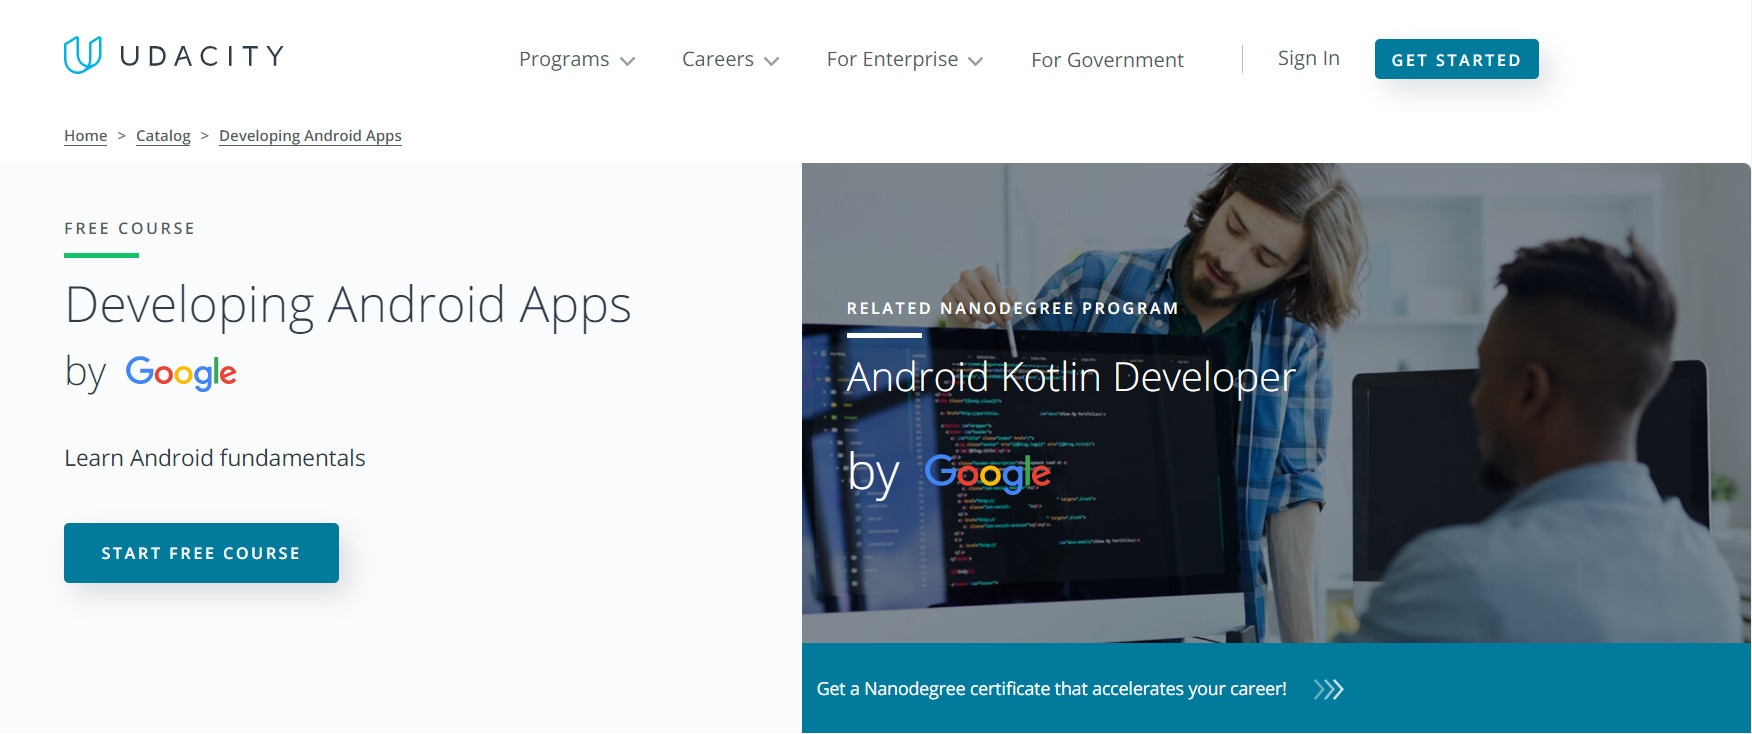Viewport: 1752px width, 734px height.
Task: Click the Udacity logo icon
Action: click(83, 55)
